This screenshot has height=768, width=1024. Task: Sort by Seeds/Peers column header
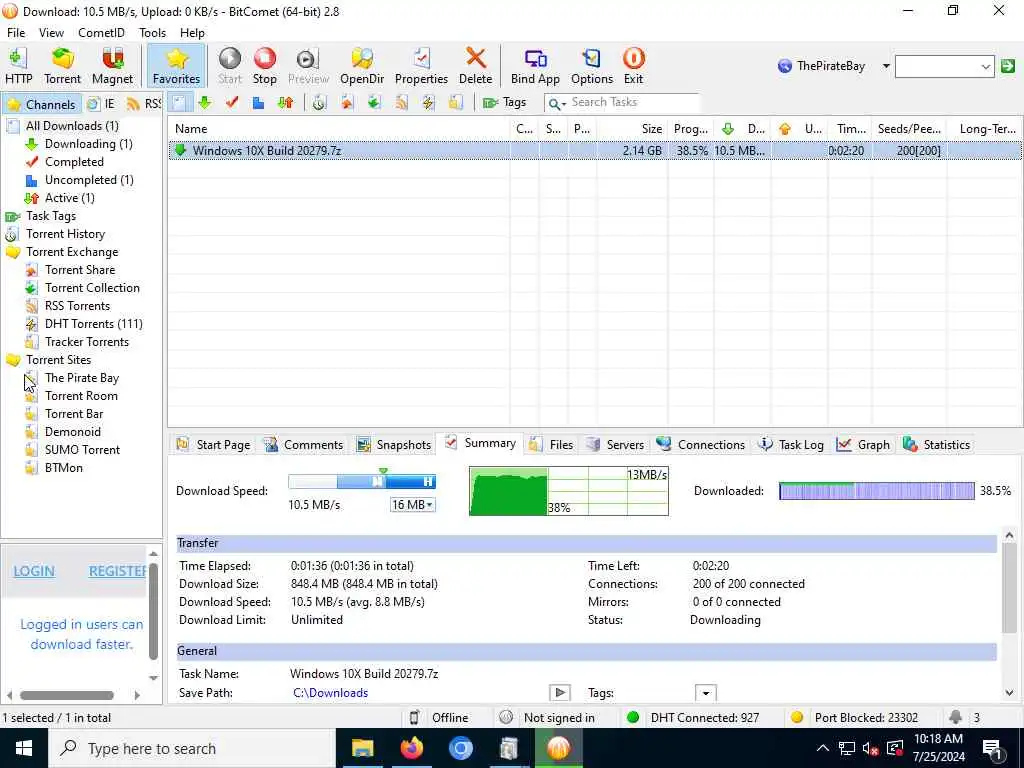tap(908, 129)
